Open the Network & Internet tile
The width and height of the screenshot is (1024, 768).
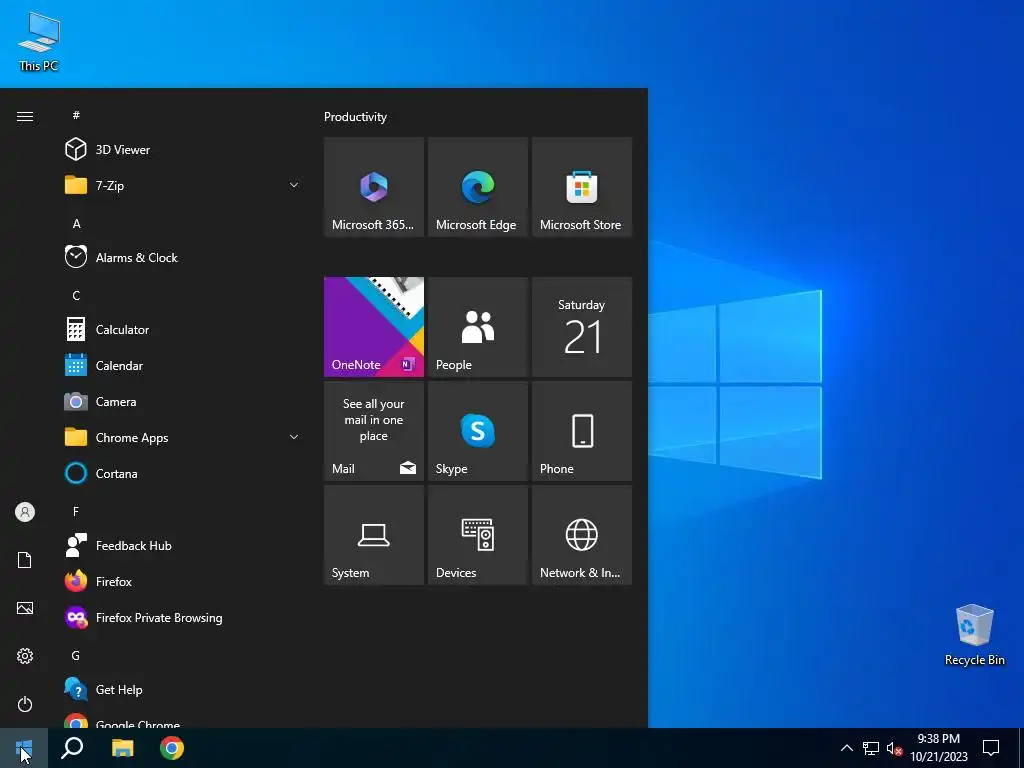click(x=582, y=535)
